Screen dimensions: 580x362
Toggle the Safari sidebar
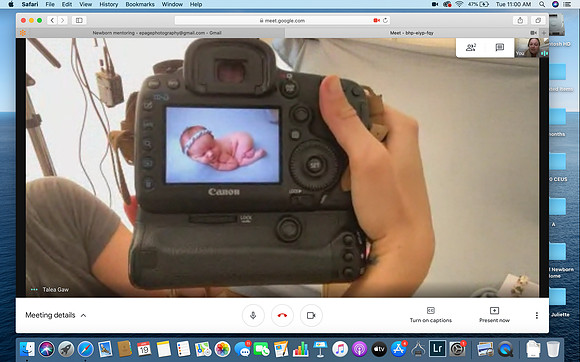pyautogui.click(x=79, y=21)
